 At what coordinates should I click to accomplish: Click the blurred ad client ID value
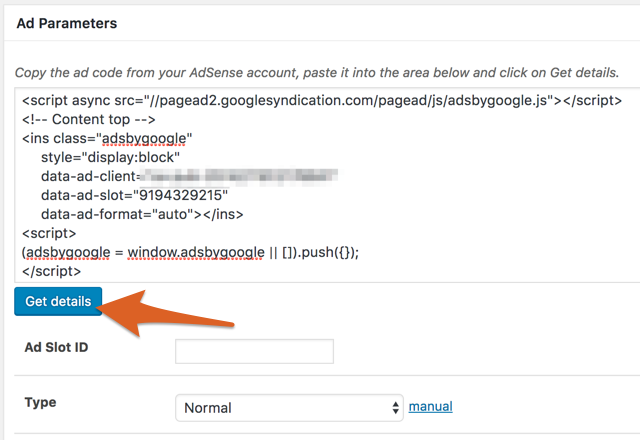[240, 176]
